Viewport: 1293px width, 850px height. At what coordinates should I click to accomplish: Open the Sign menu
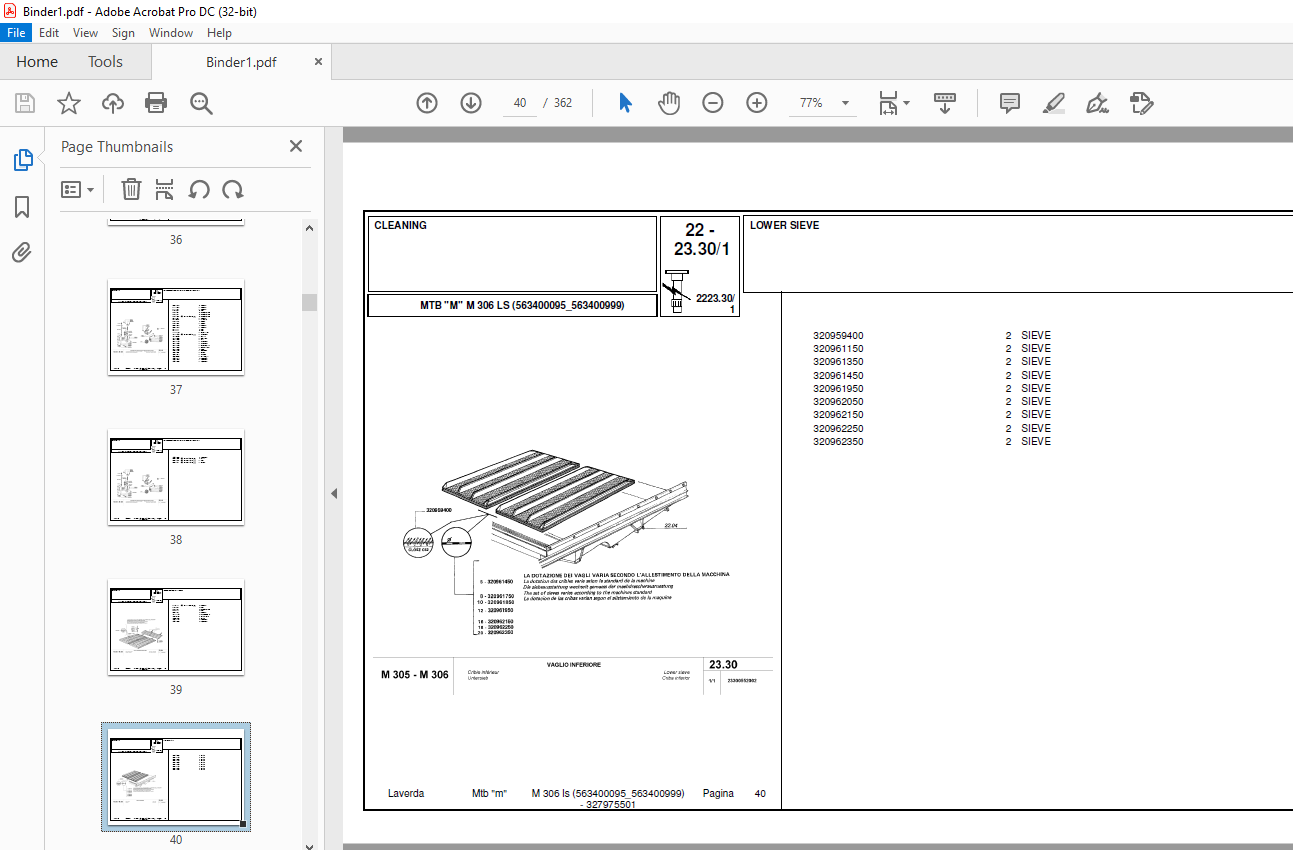123,33
